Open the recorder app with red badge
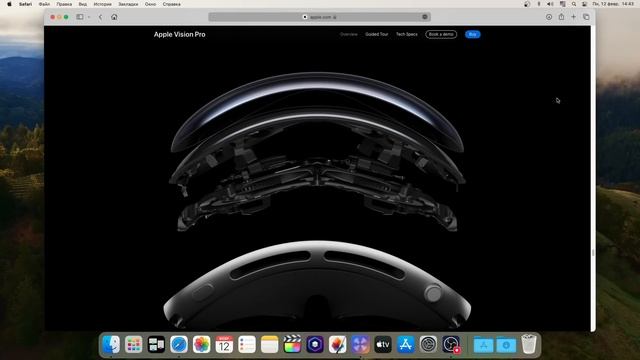 451,344
